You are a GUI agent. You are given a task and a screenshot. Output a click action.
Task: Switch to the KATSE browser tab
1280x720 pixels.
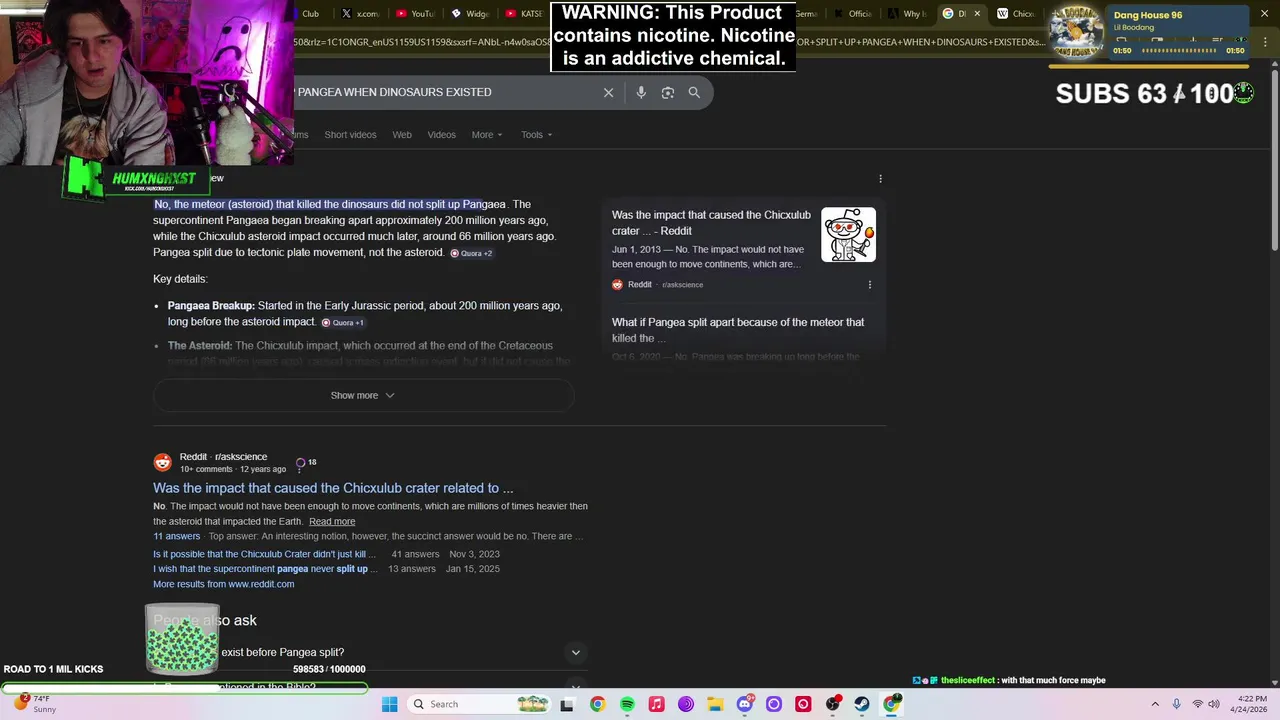click(x=524, y=14)
